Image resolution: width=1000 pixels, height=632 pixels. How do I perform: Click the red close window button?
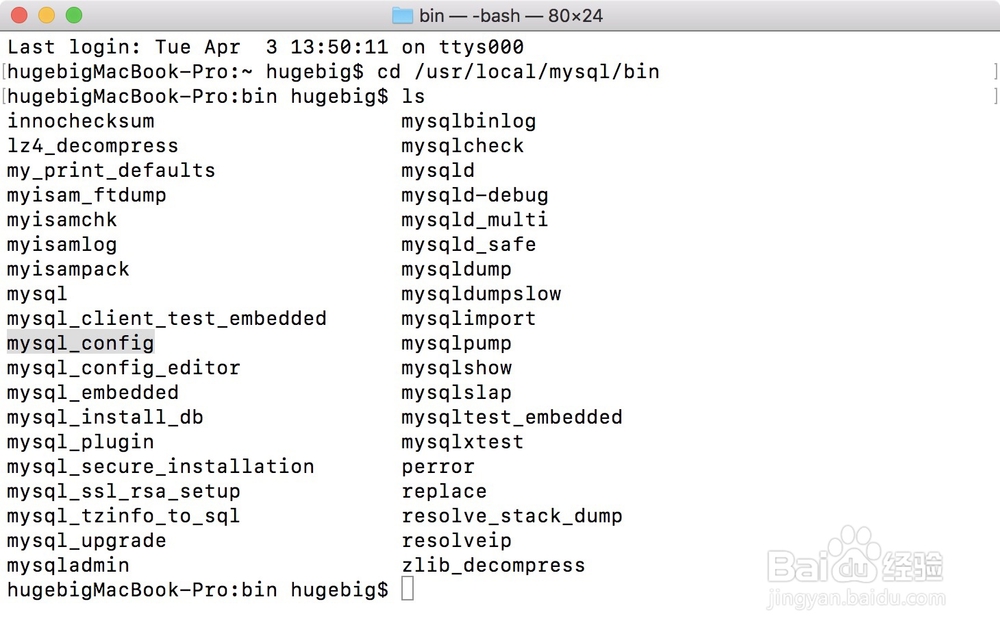[19, 15]
